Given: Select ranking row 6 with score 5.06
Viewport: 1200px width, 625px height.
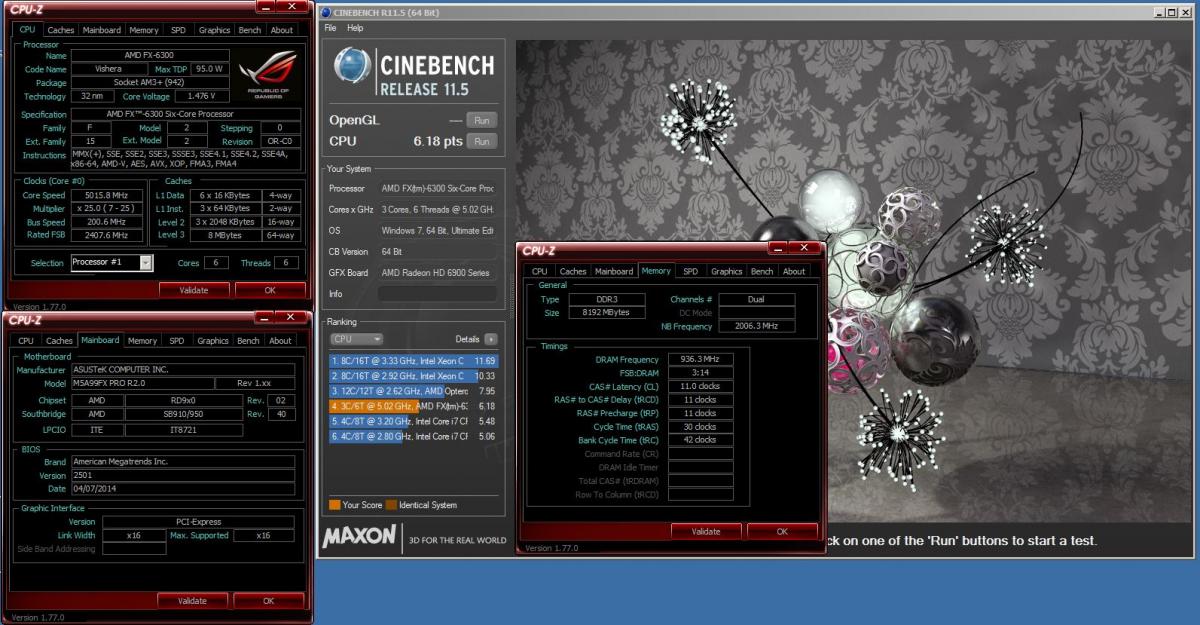Looking at the screenshot, I should (x=413, y=436).
